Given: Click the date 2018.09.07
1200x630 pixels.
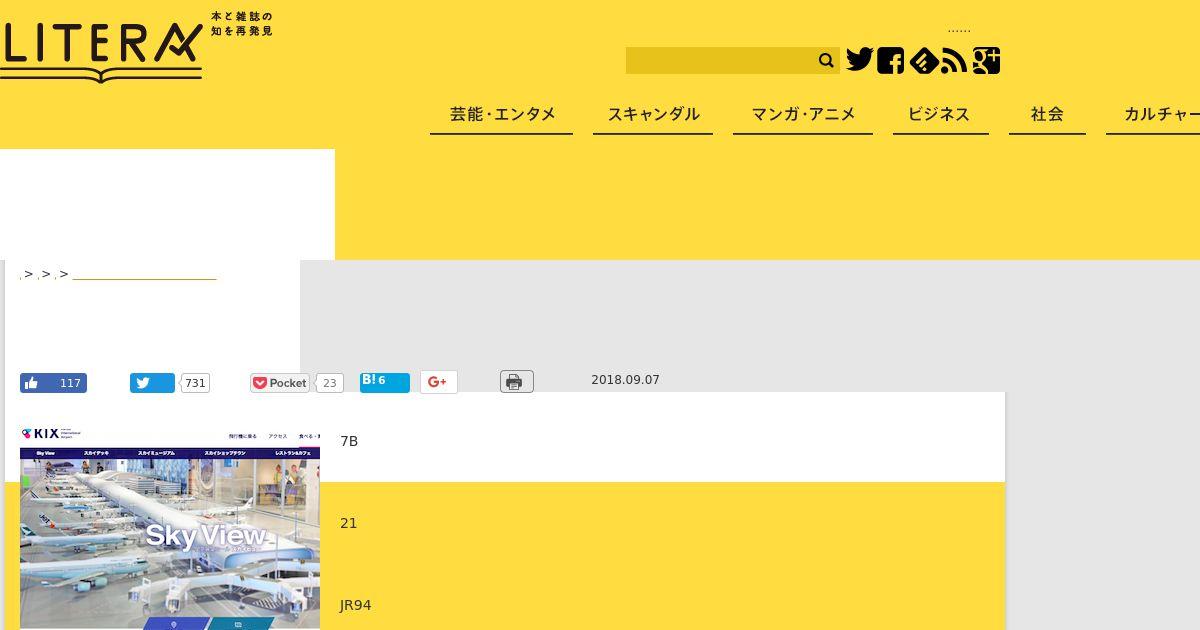Looking at the screenshot, I should point(625,380).
